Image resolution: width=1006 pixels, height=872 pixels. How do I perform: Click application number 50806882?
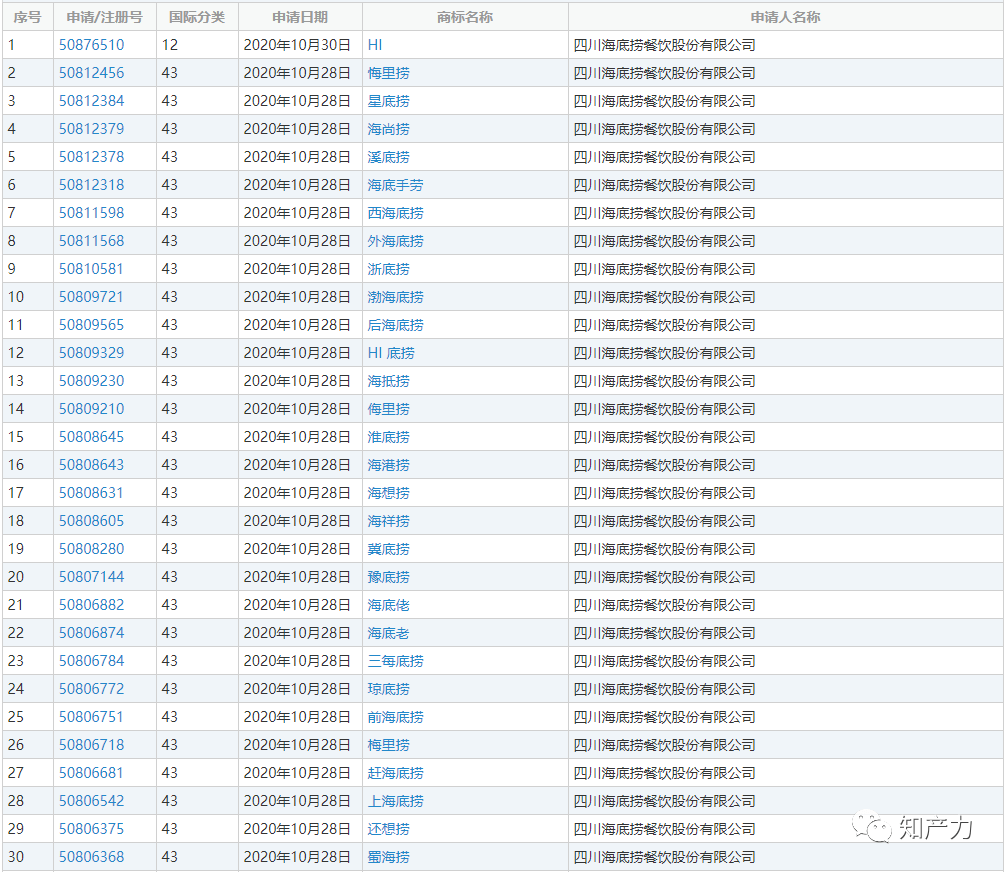(x=92, y=604)
